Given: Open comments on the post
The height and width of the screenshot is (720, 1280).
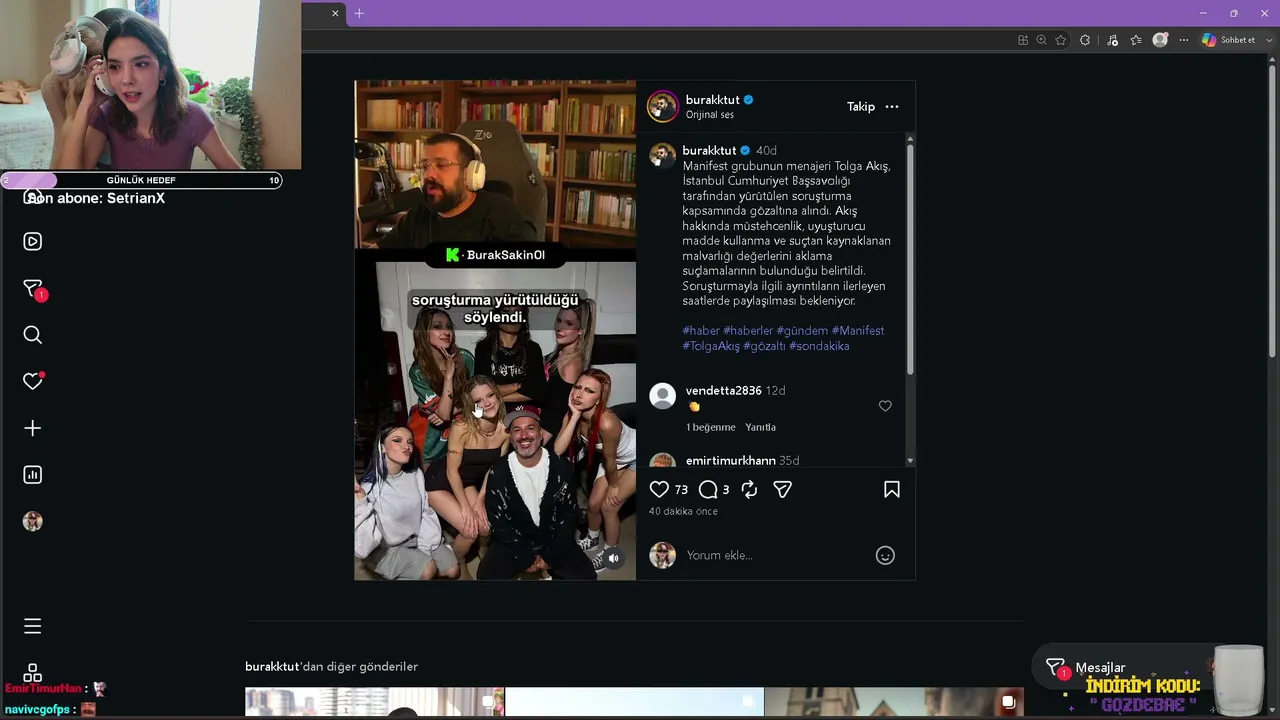Looking at the screenshot, I should pos(708,489).
